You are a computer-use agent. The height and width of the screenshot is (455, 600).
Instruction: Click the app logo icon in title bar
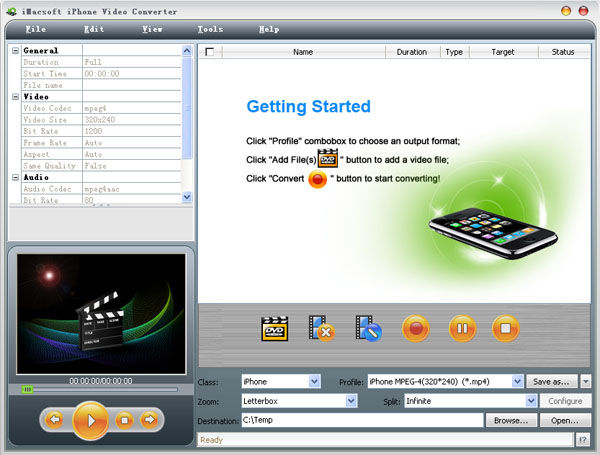pos(12,11)
